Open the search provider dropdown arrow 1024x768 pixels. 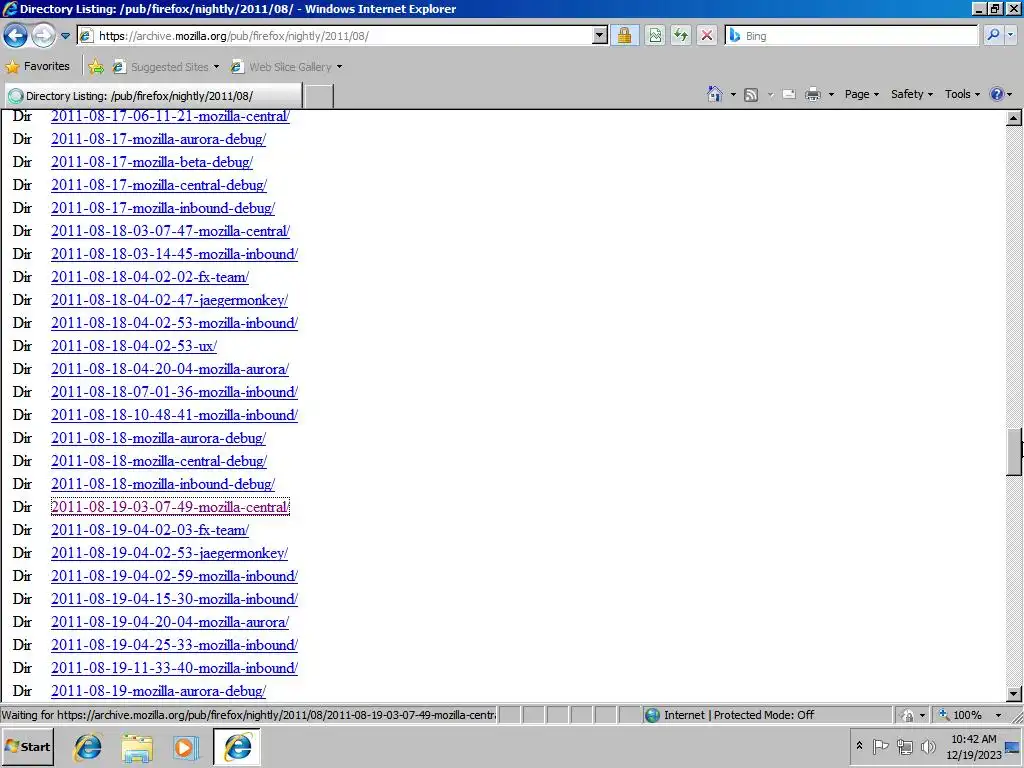(x=1011, y=35)
